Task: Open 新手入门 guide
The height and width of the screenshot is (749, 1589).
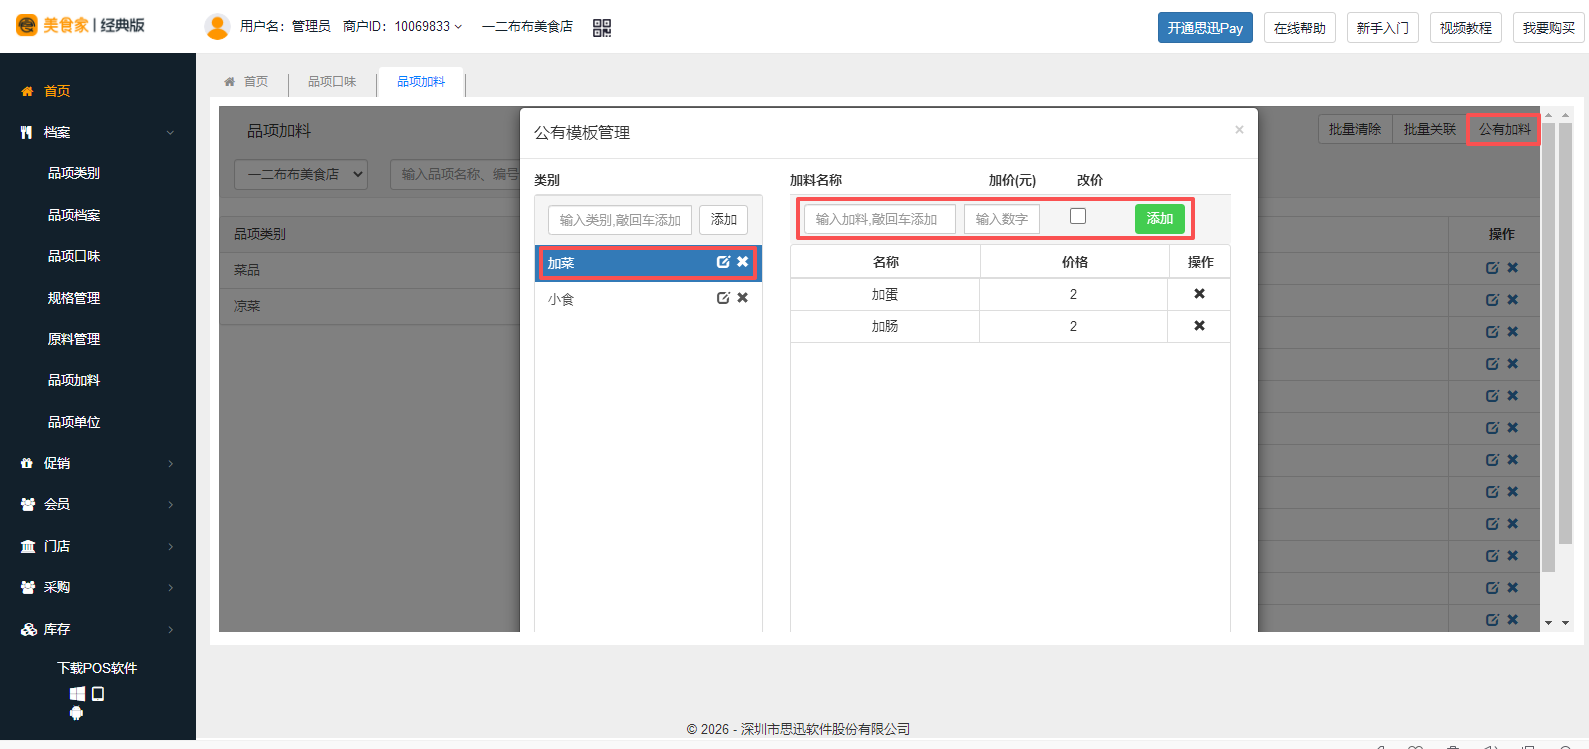Action: [1383, 28]
